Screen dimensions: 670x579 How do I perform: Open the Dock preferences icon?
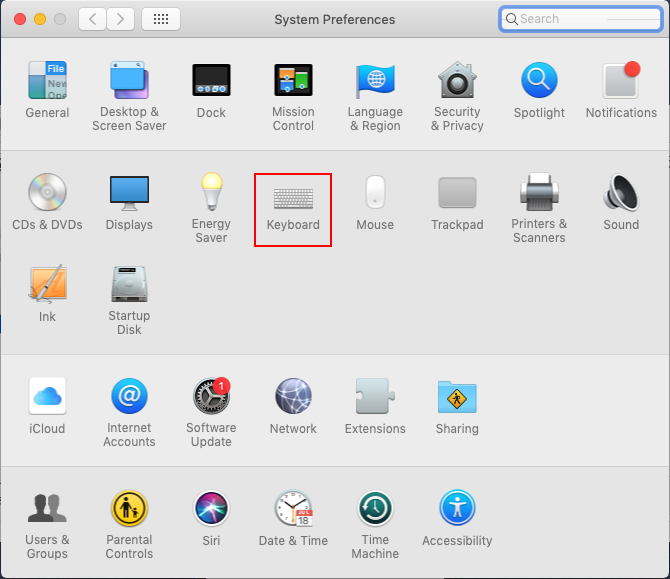[x=211, y=80]
